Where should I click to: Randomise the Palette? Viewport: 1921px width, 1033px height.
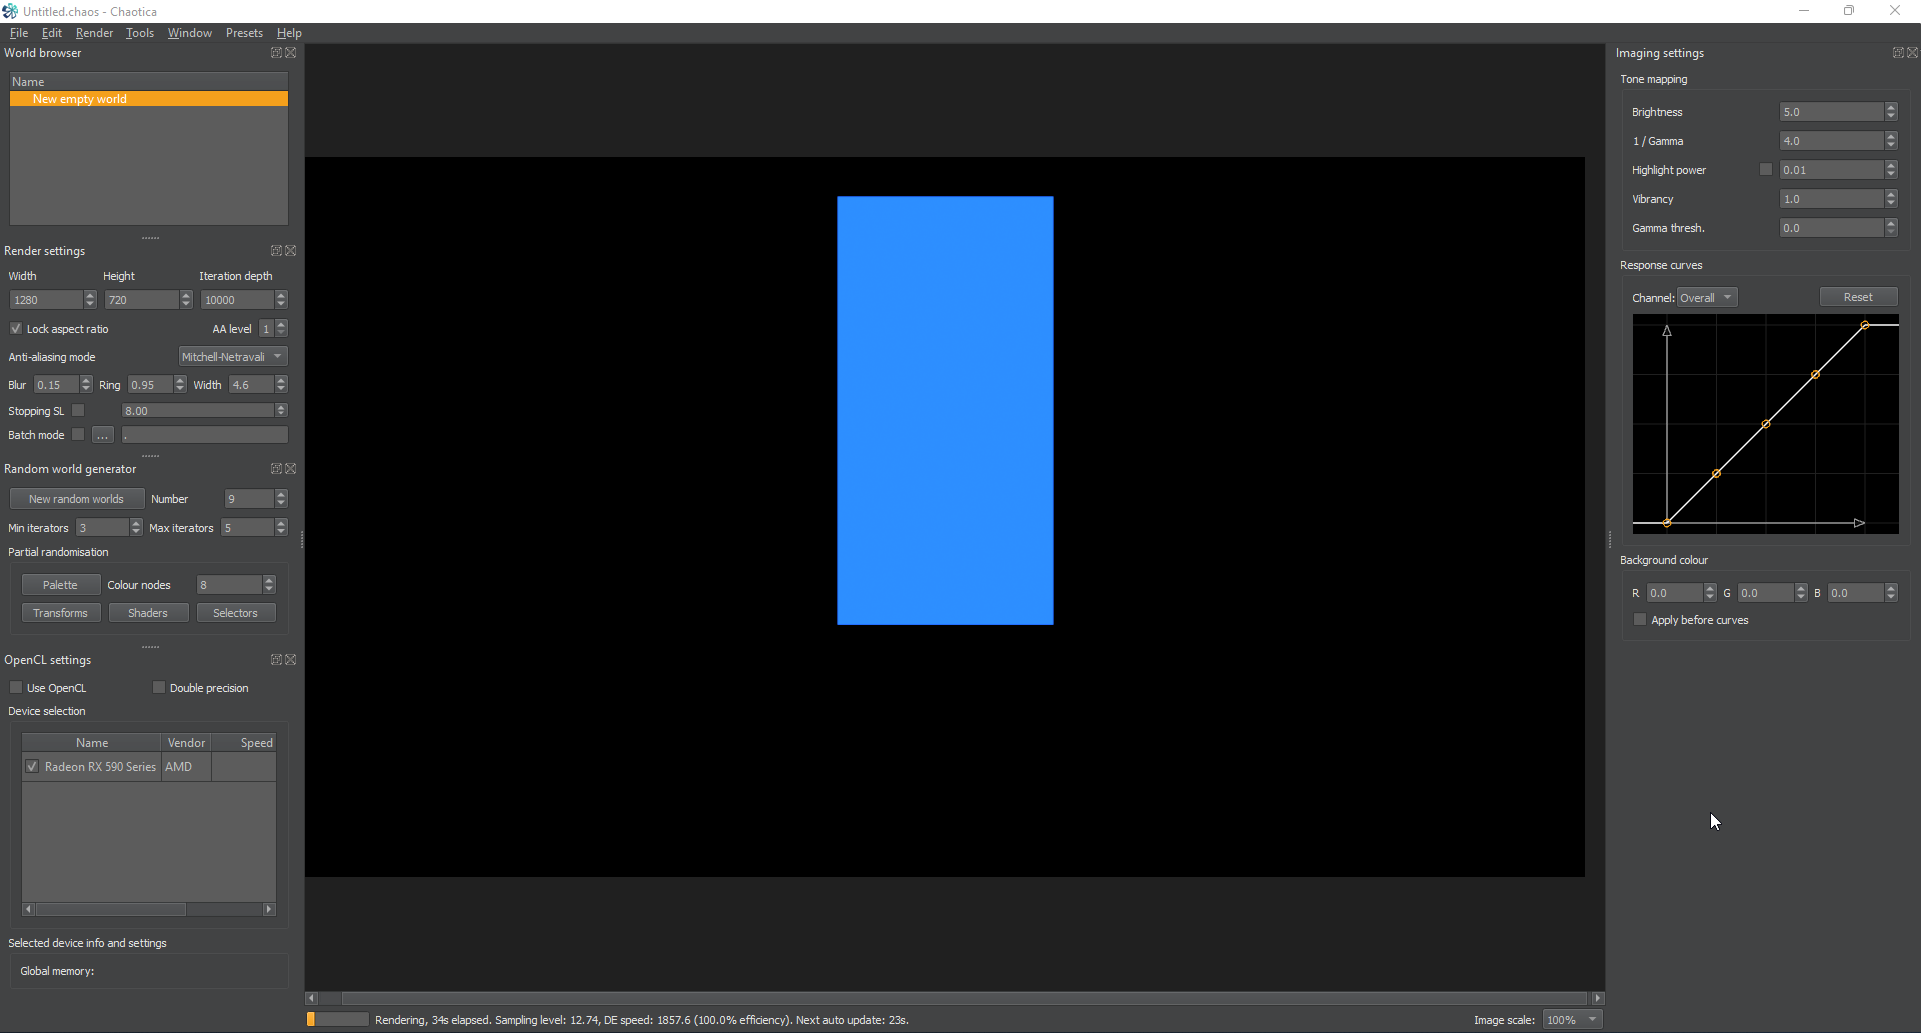tap(61, 585)
